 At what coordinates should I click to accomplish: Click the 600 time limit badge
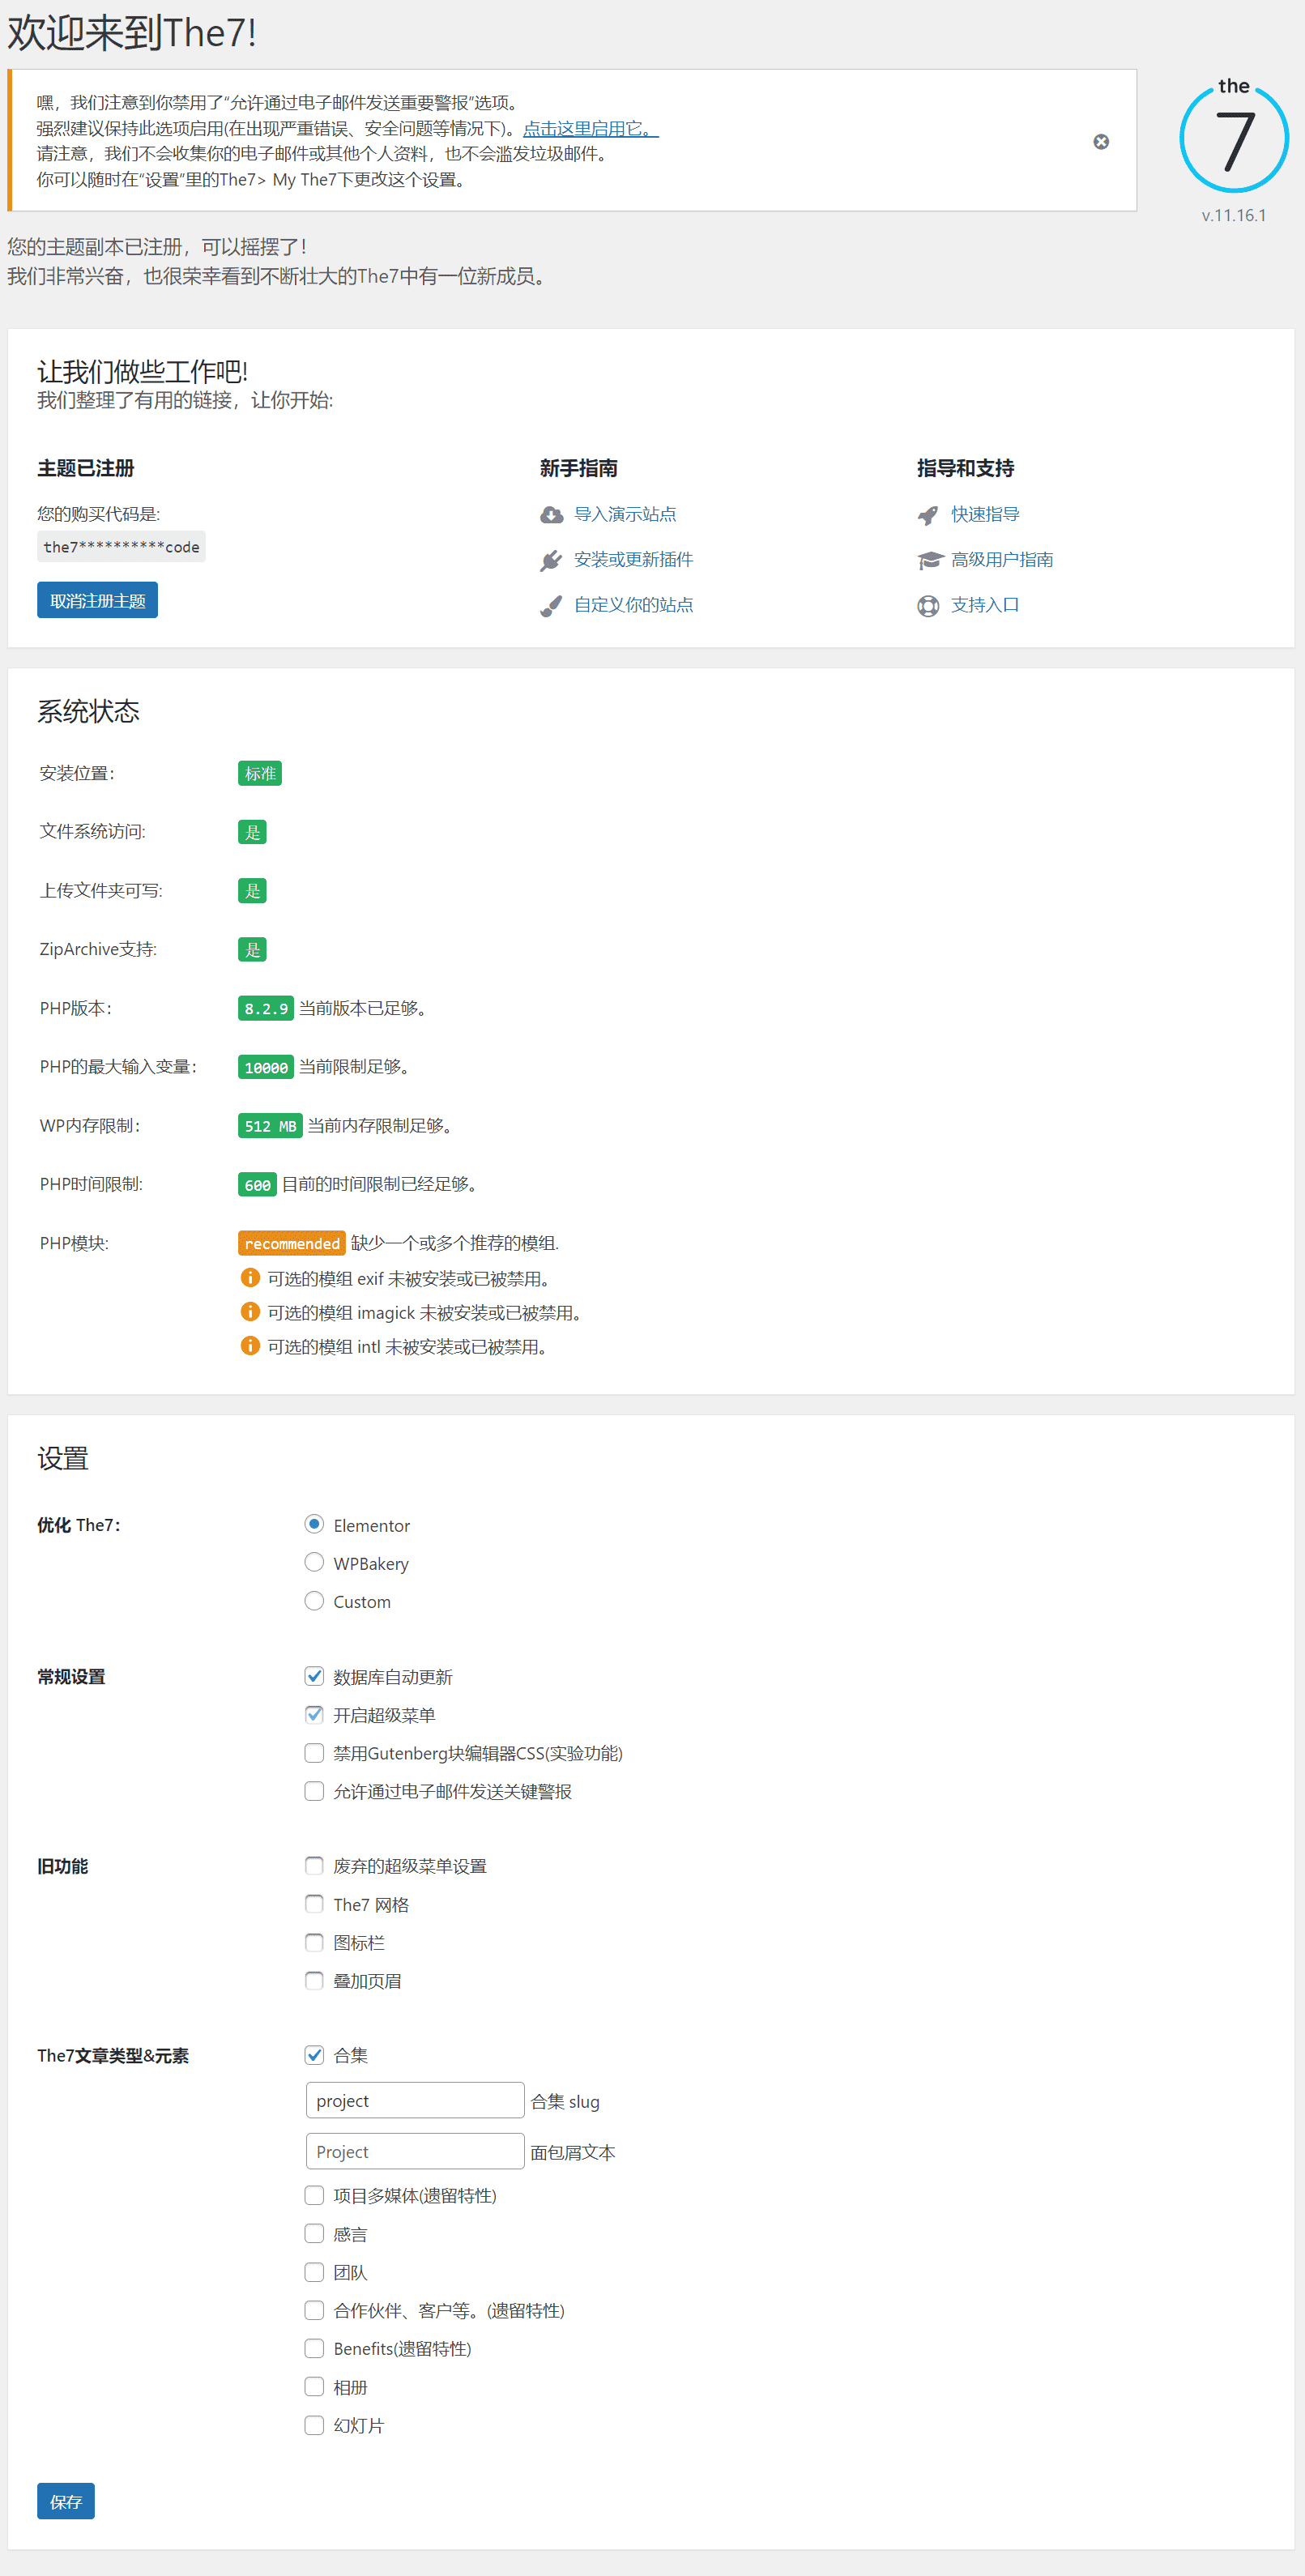pos(257,1184)
